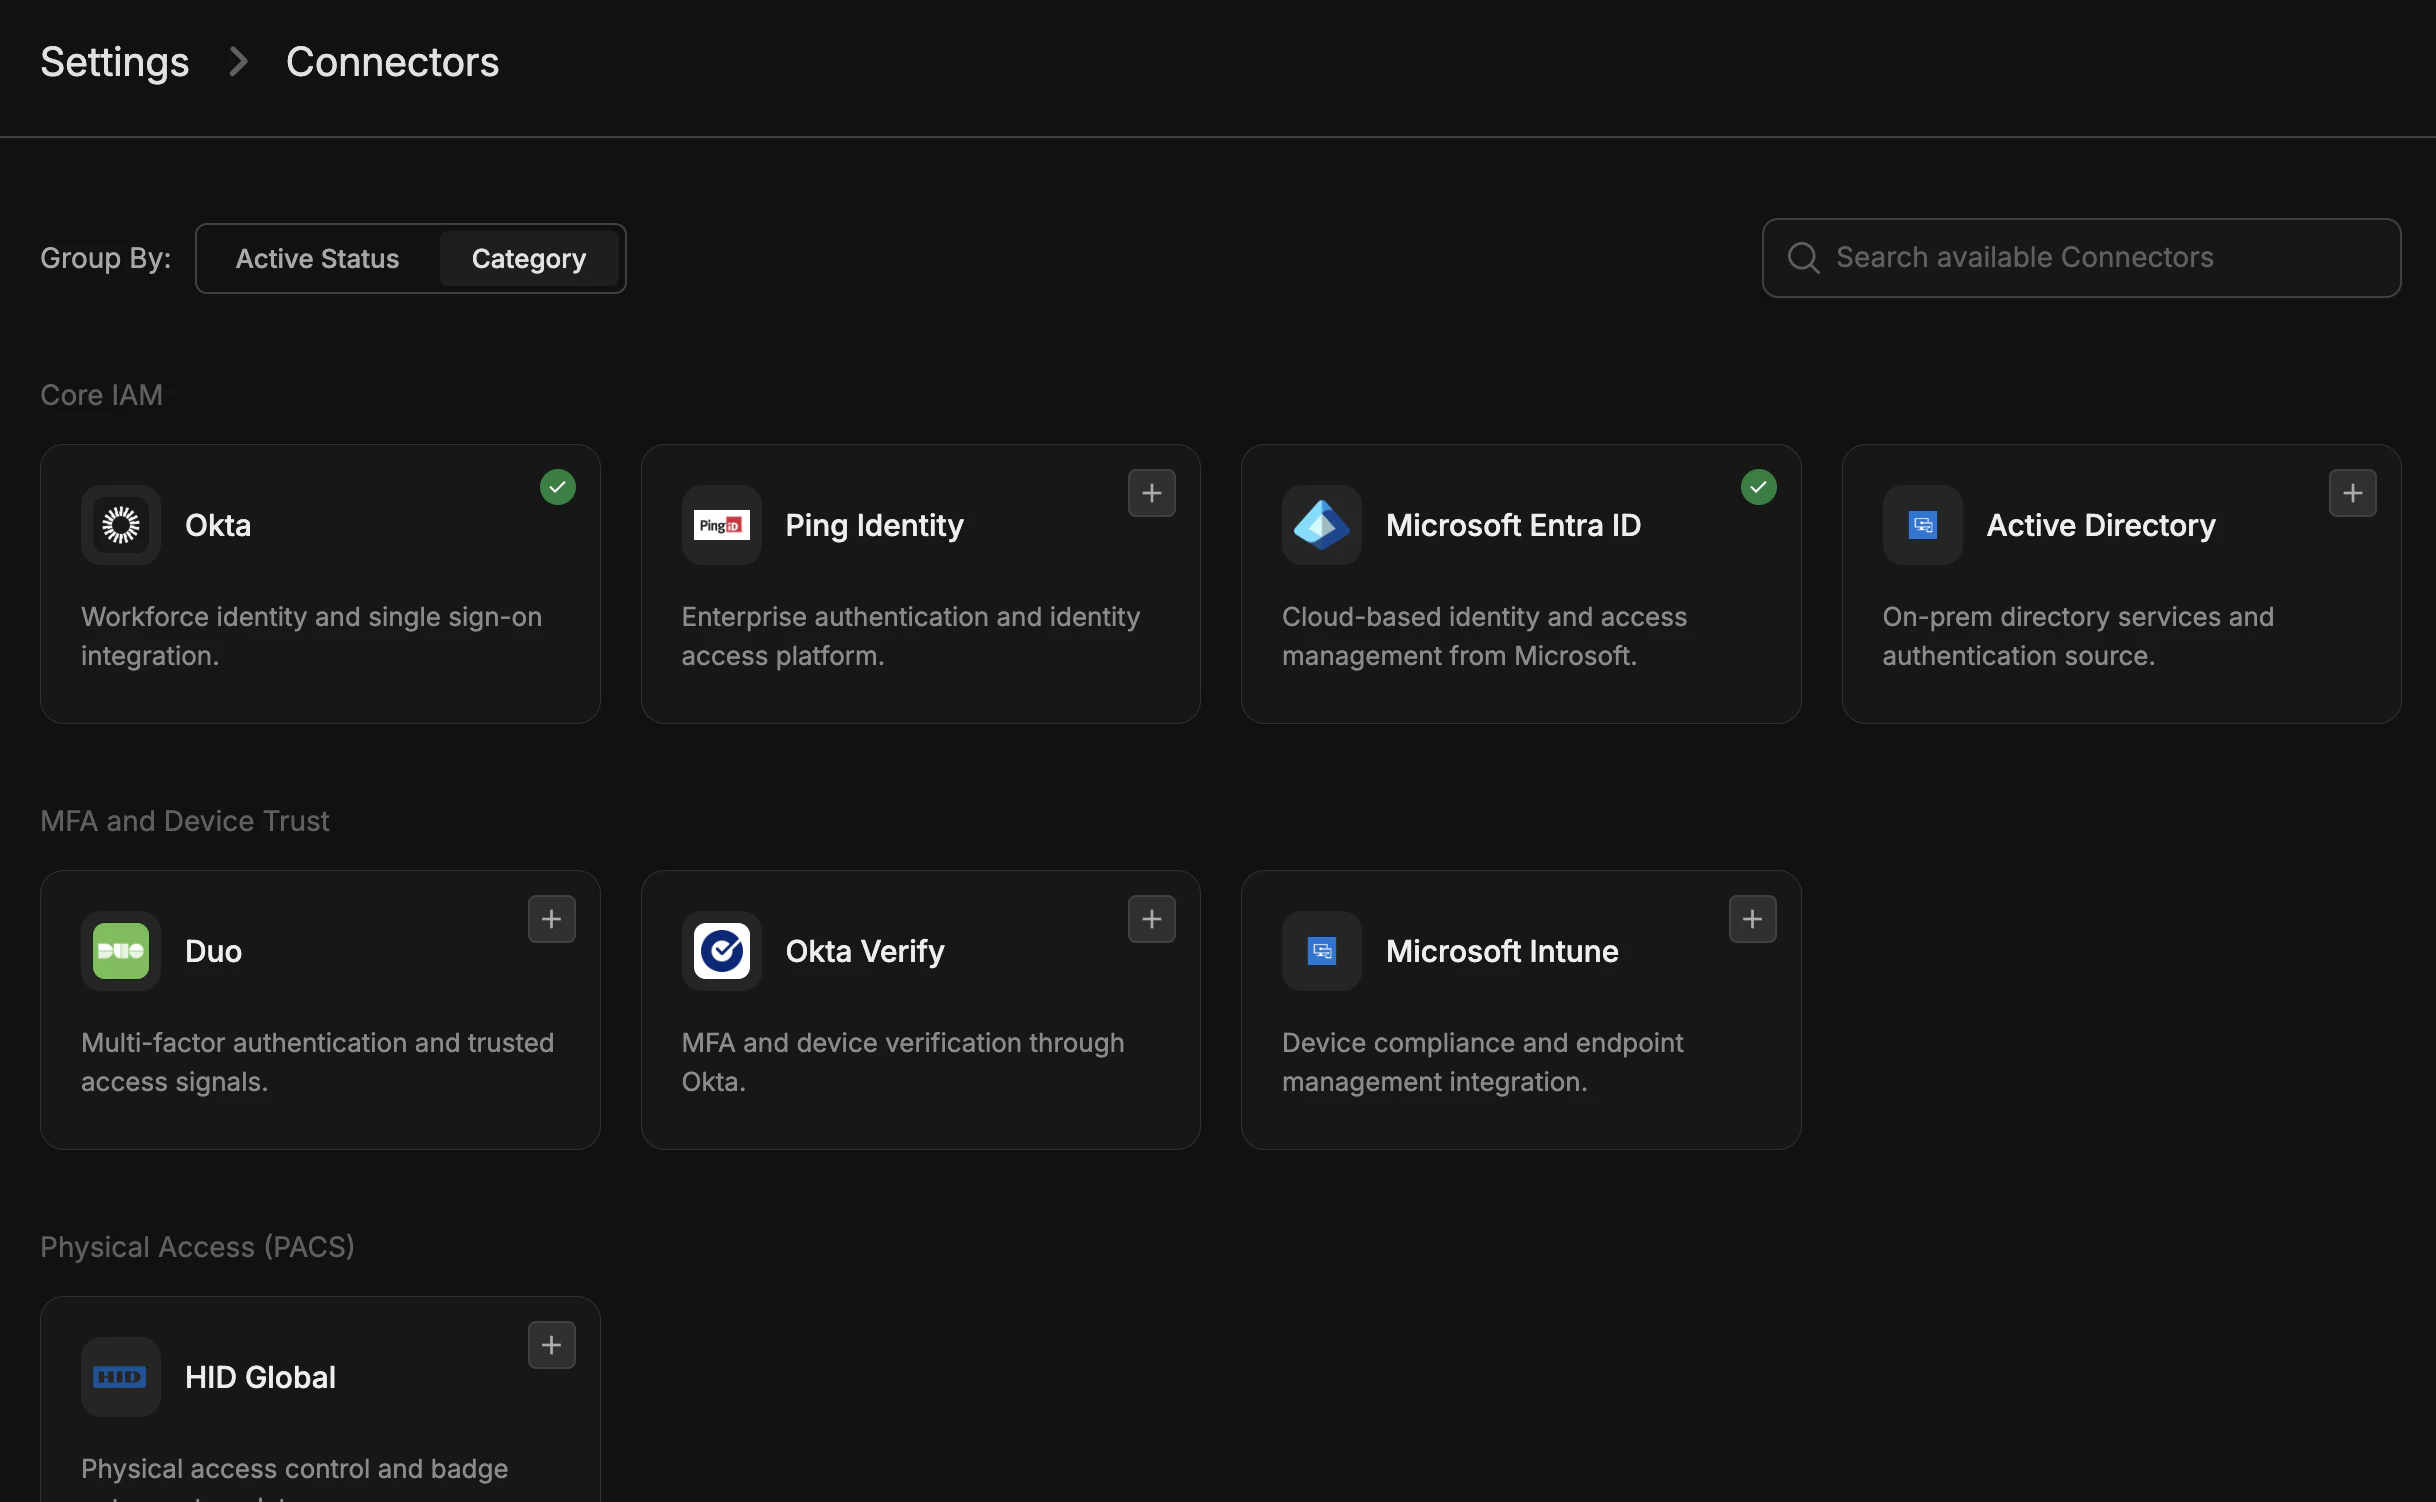Viewport: 2436px width, 1502px height.
Task: Click the MFA and Device Trust heading
Action: (x=185, y=821)
